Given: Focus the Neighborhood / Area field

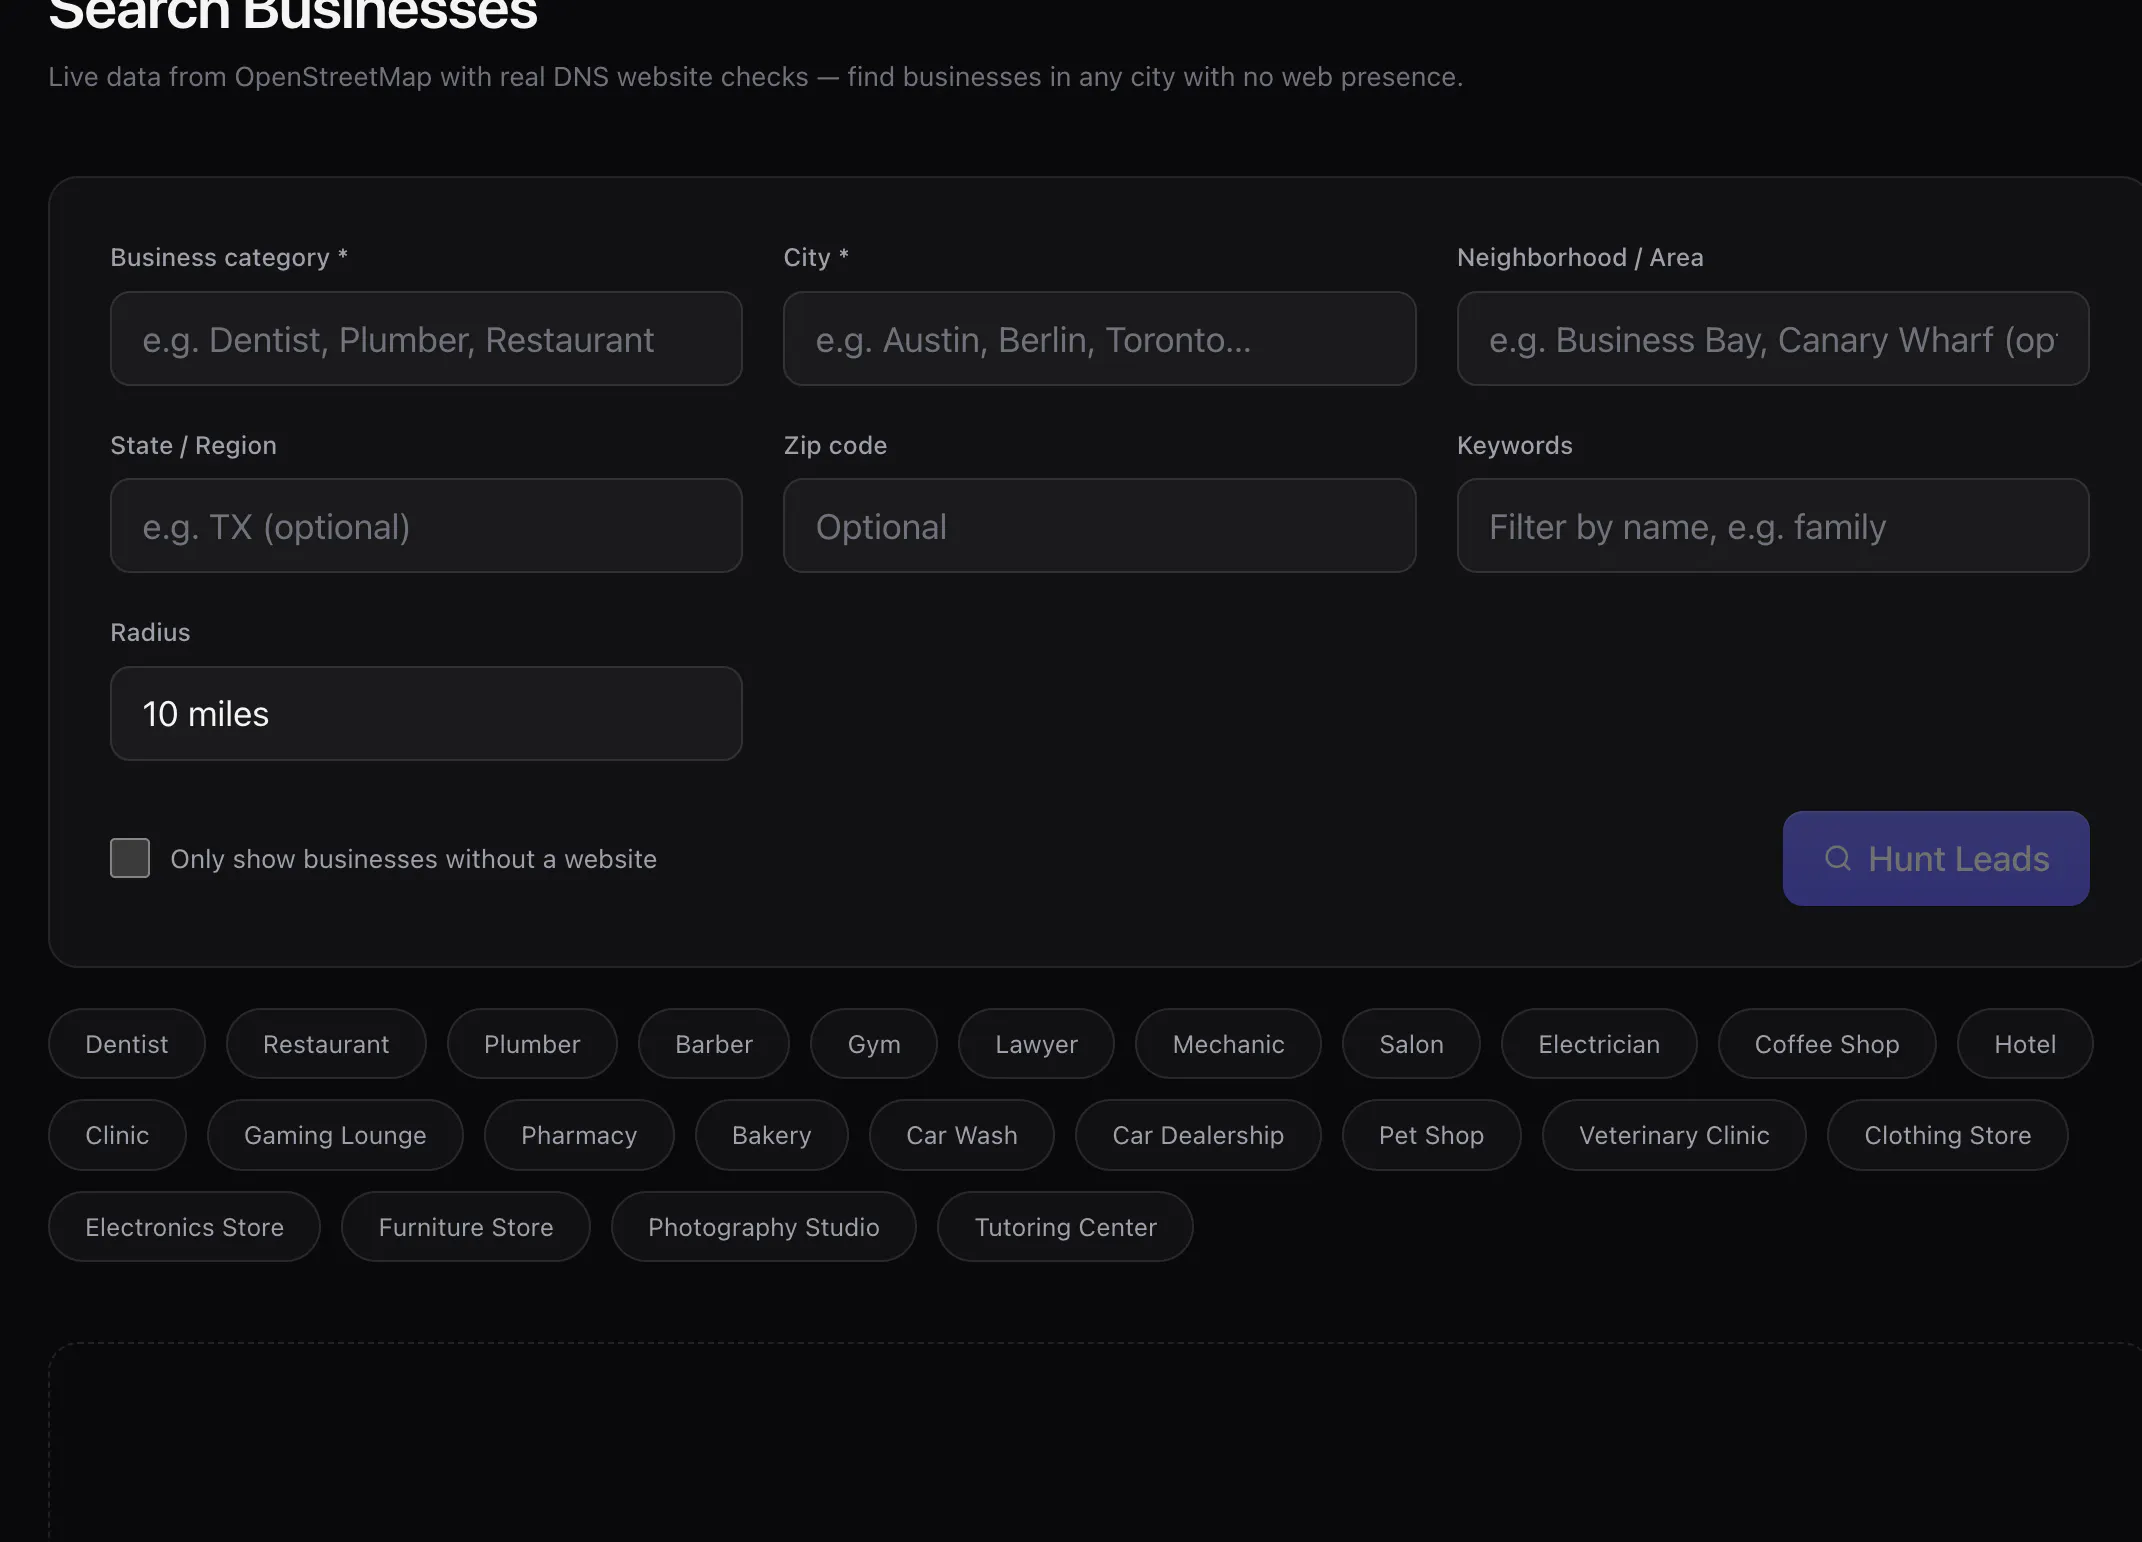Looking at the screenshot, I should tap(1772, 338).
